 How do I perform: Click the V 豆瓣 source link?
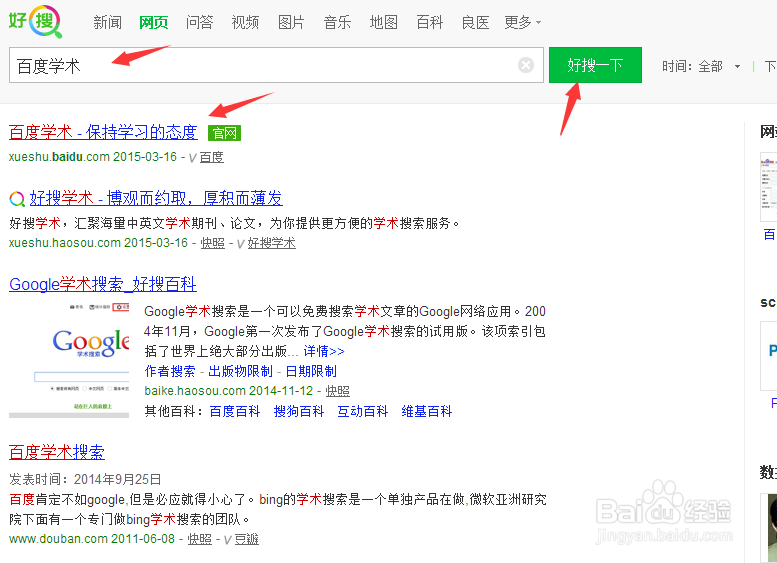point(241,539)
